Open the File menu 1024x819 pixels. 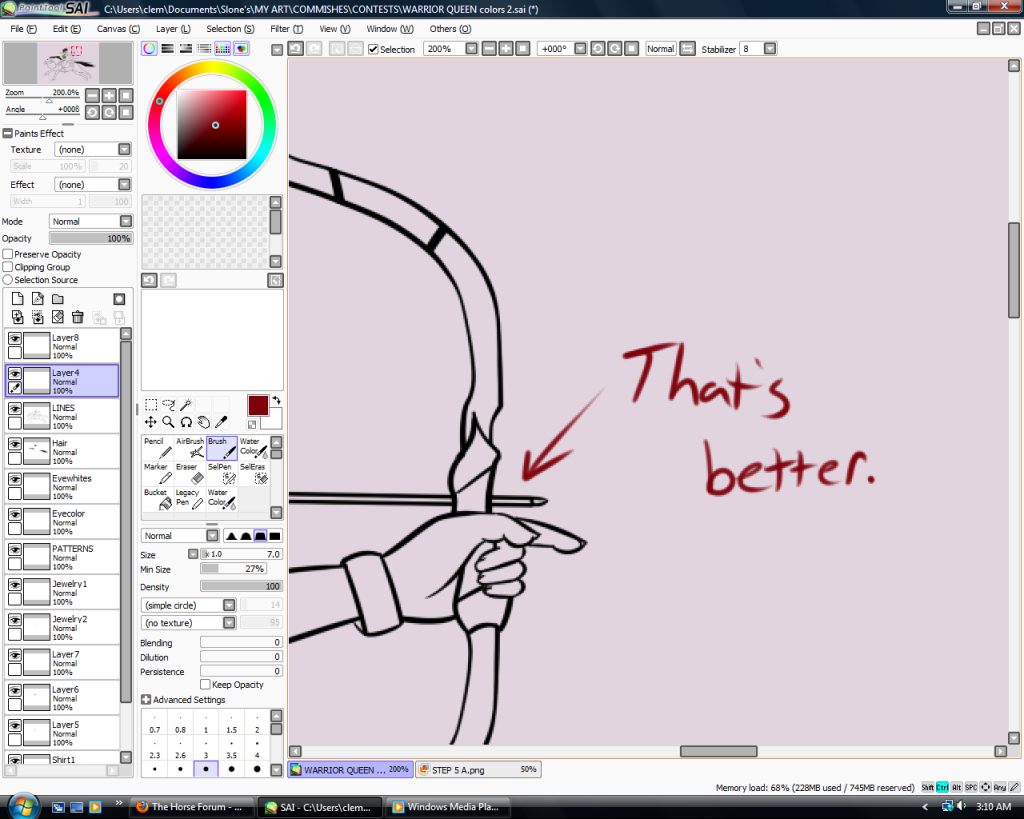point(24,29)
